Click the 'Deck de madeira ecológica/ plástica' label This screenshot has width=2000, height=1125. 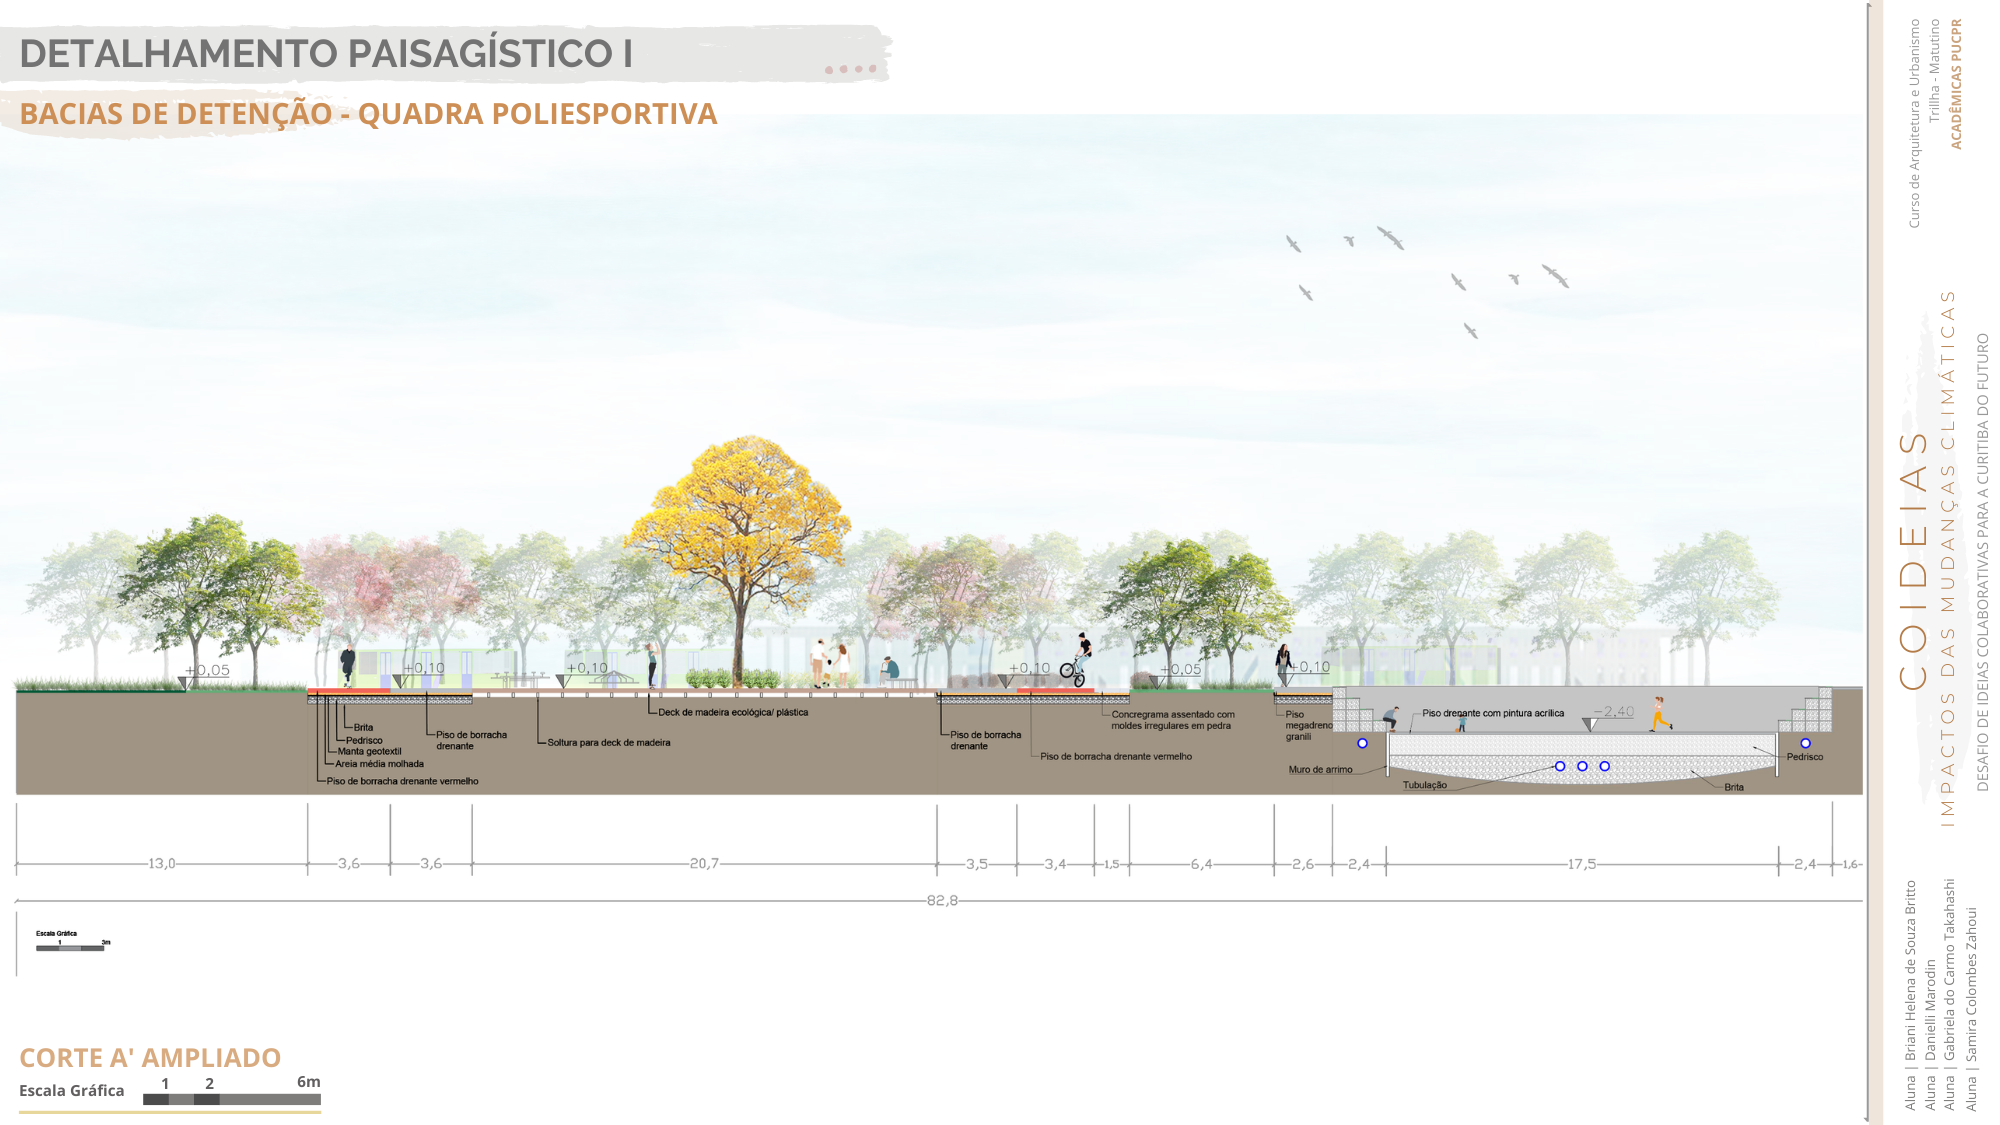tap(733, 713)
